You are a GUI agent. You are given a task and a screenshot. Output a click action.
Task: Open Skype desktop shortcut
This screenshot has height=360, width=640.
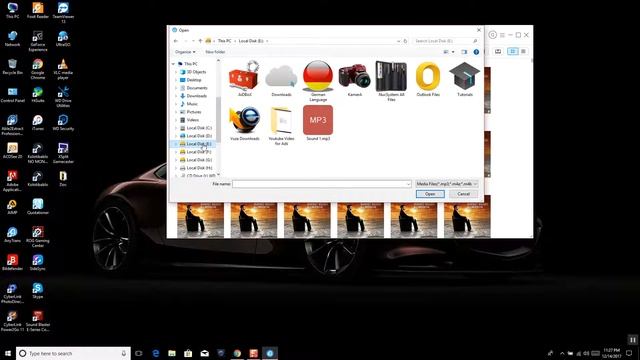tap(38, 291)
